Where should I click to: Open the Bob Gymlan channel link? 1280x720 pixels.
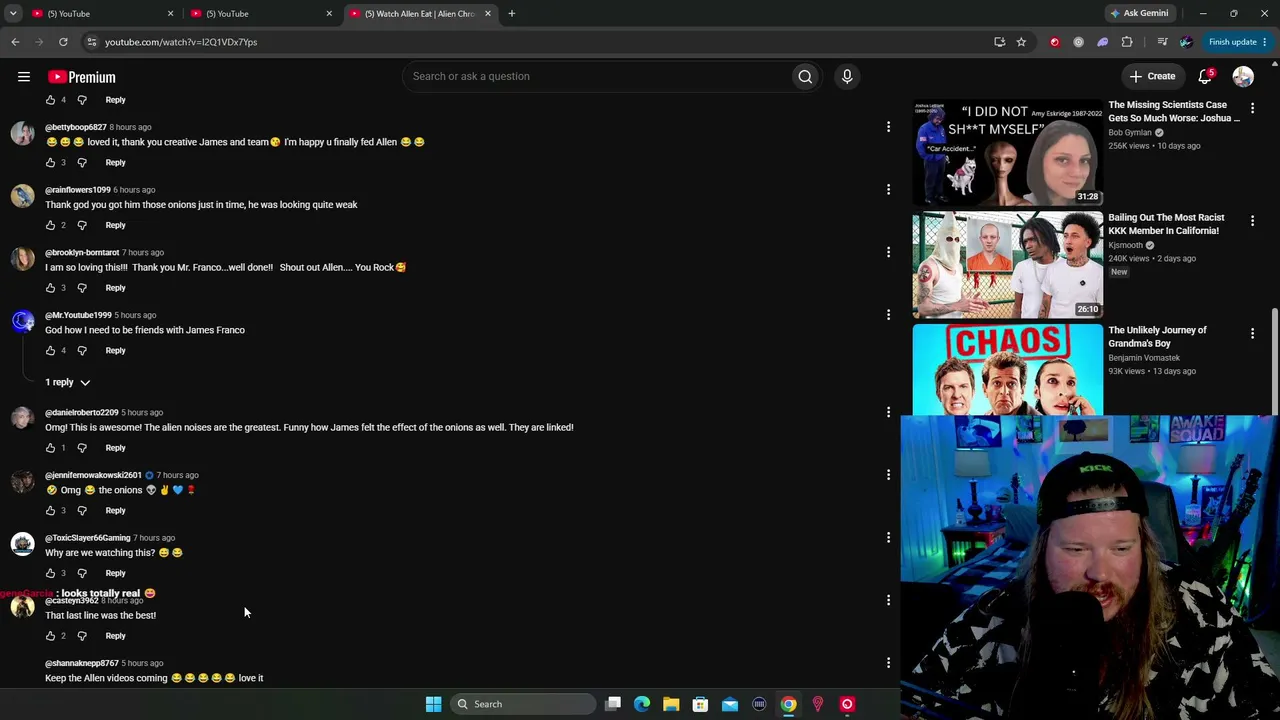[x=1130, y=133]
